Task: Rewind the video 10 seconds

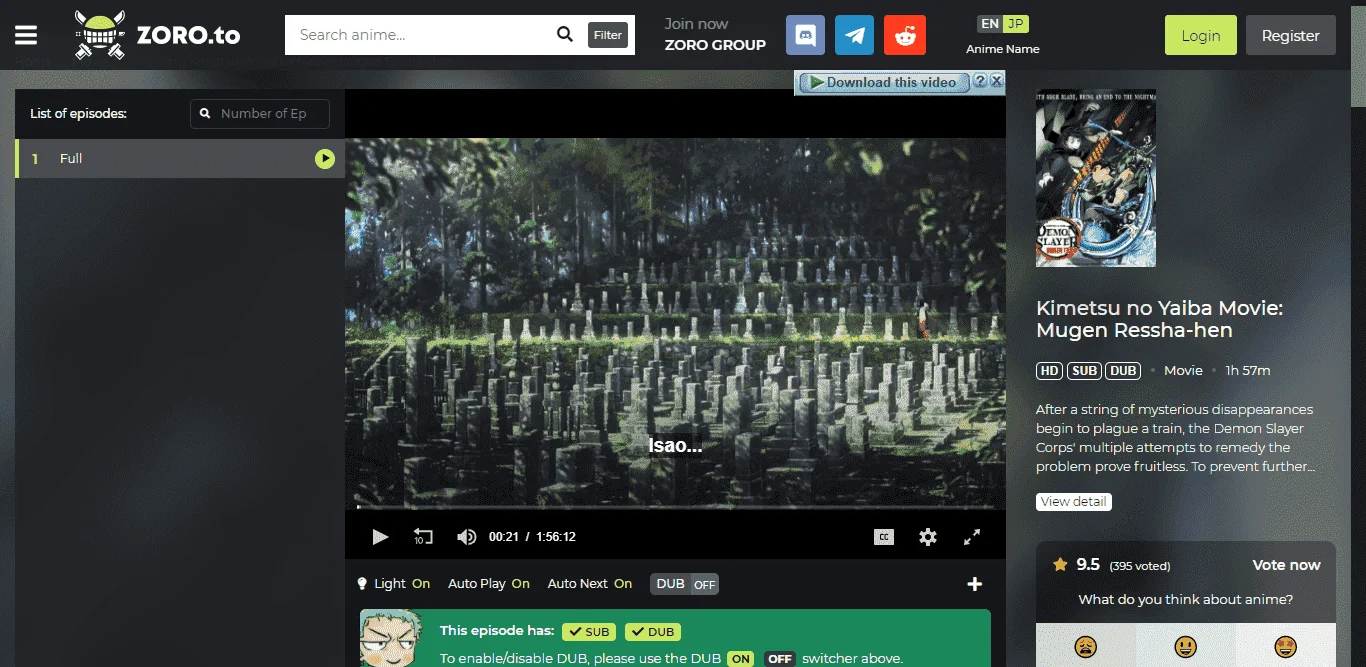Action: click(423, 537)
